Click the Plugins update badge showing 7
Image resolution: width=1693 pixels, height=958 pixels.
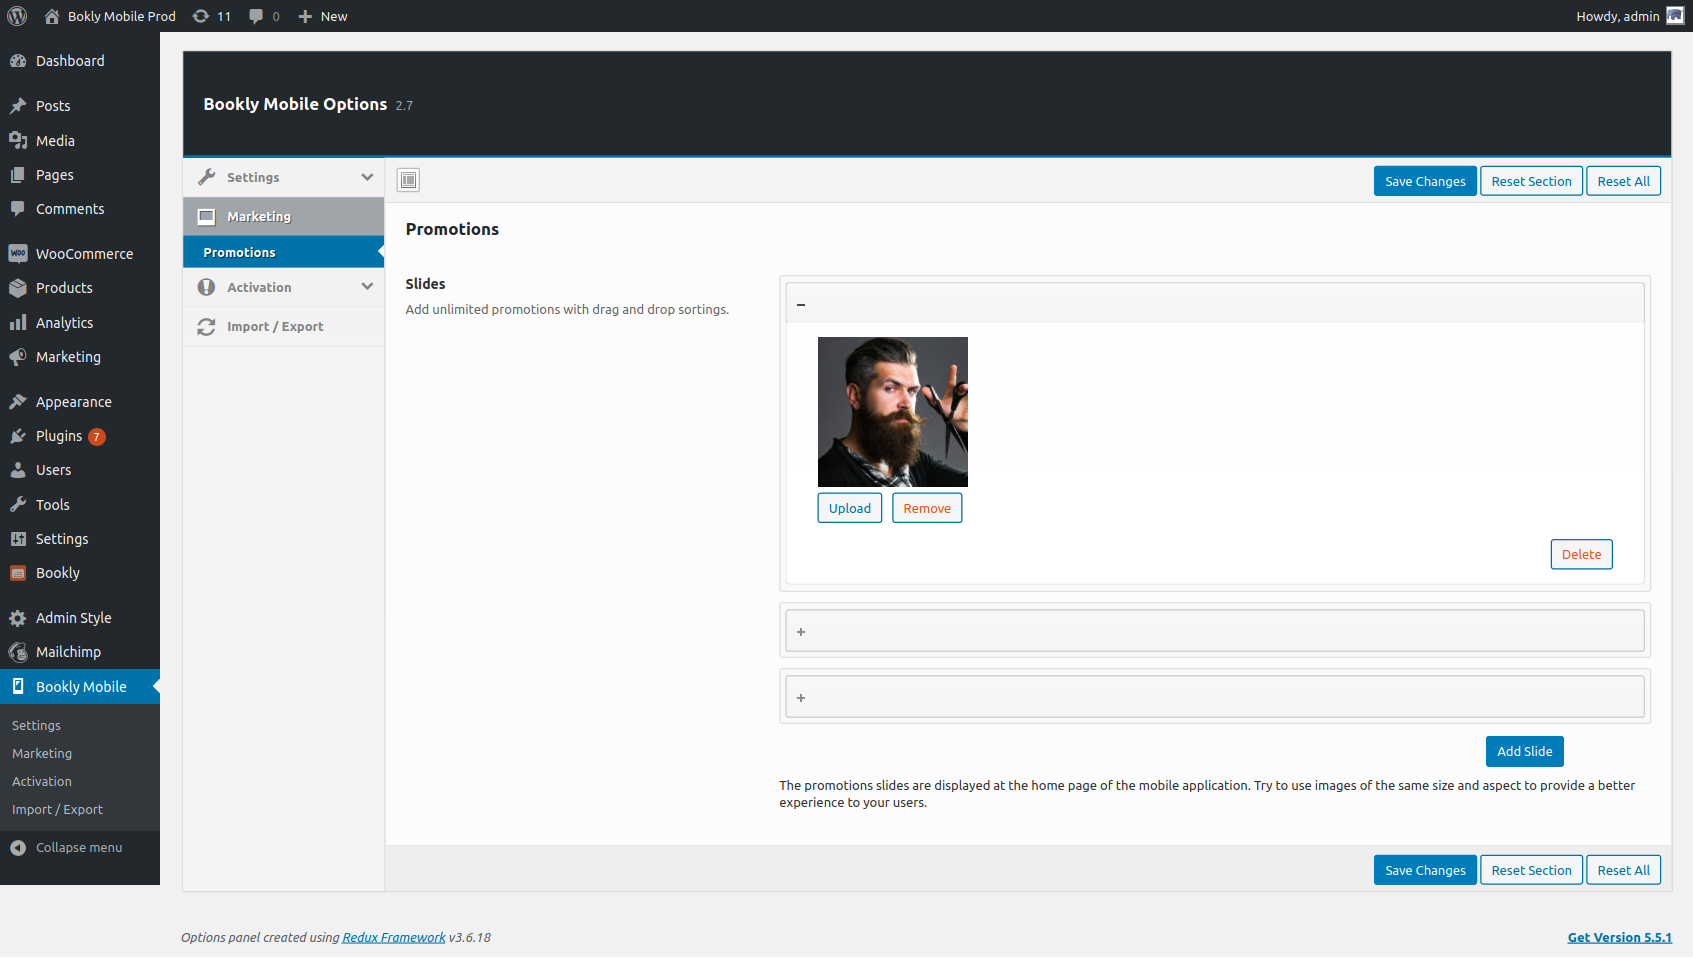[x=97, y=436]
